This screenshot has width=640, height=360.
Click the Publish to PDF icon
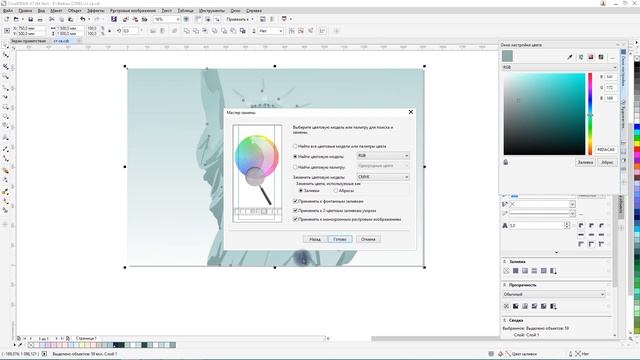click(x=144, y=19)
